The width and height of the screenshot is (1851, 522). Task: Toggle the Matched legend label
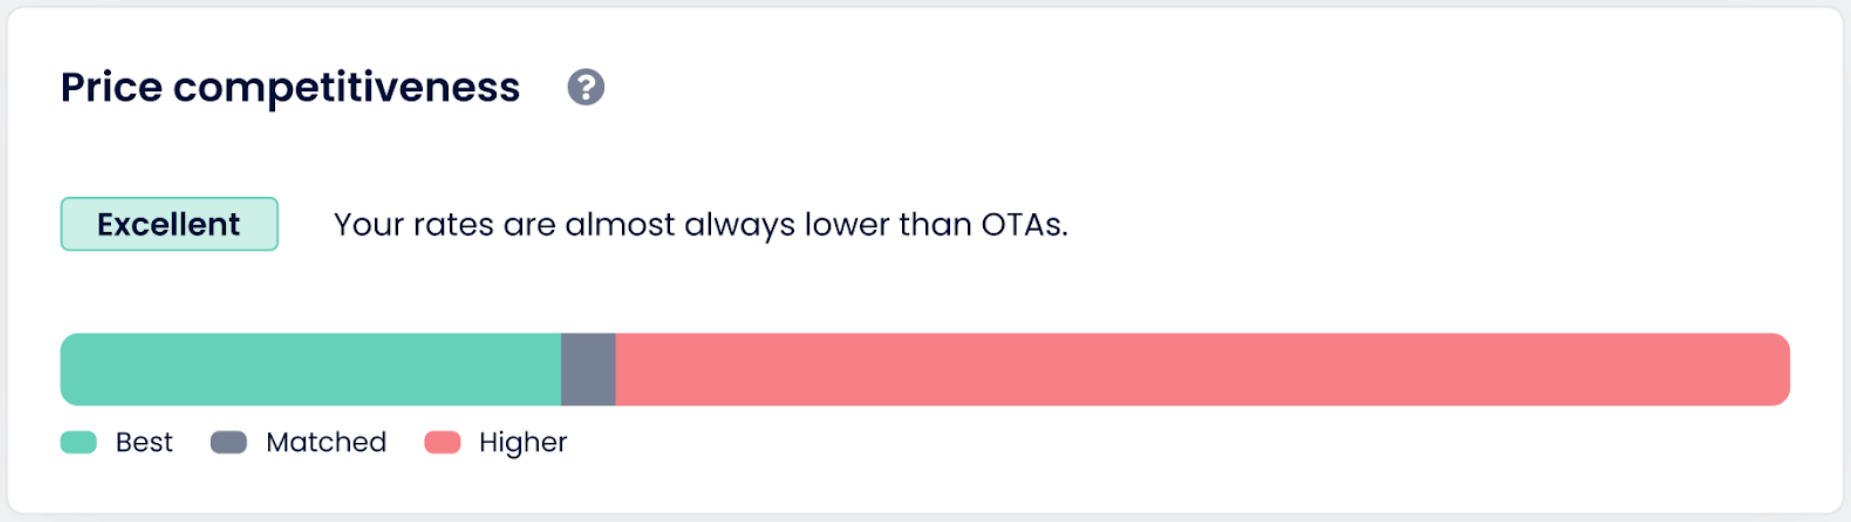(326, 442)
